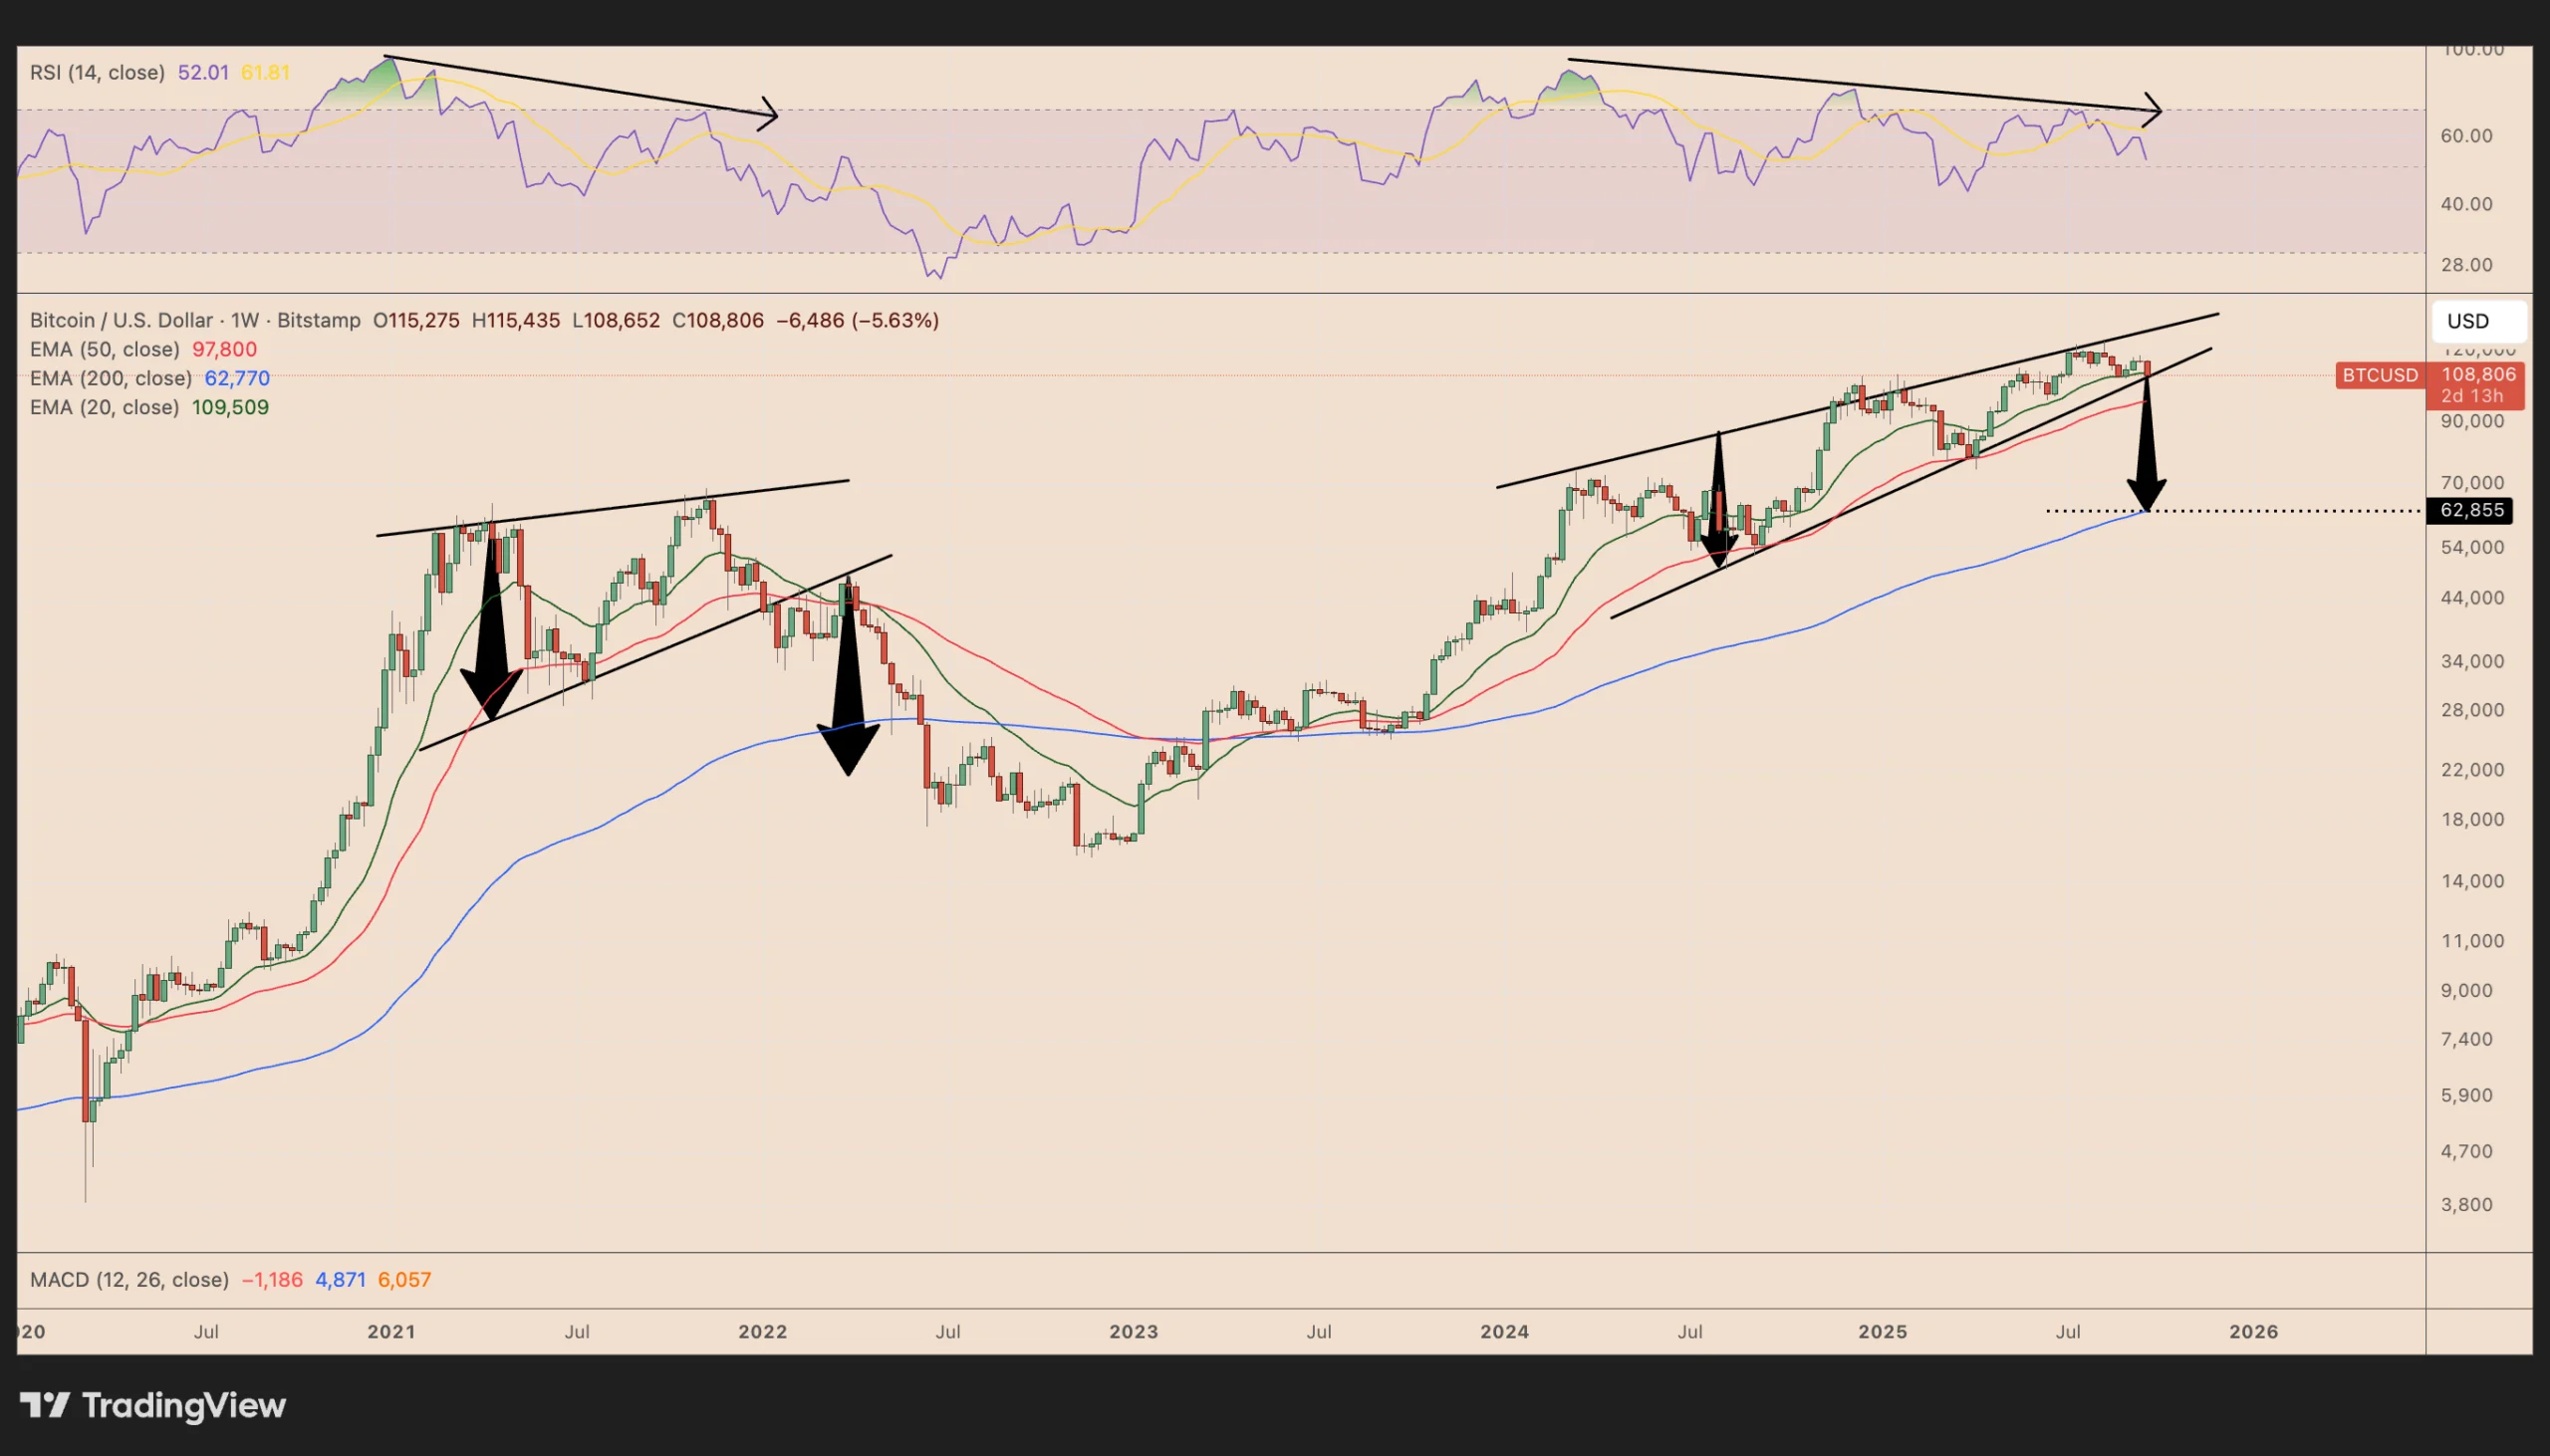The width and height of the screenshot is (2550, 1456).
Task: Select the EMA (20, close) legend
Action: 104,407
